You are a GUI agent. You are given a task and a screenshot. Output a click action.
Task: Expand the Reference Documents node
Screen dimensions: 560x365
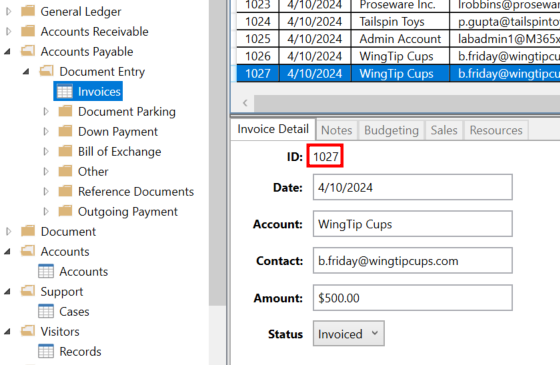(46, 191)
